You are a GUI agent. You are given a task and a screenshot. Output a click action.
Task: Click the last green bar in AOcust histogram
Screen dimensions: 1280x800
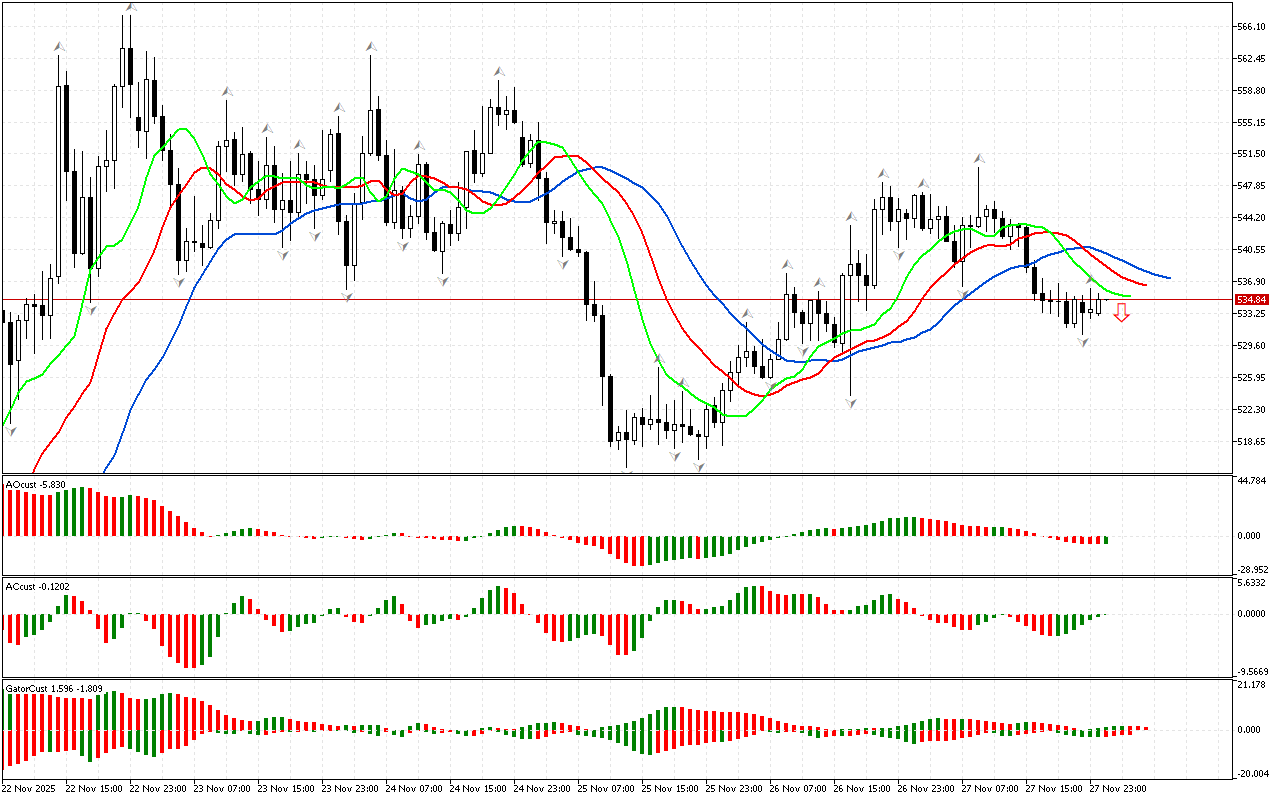click(1106, 540)
